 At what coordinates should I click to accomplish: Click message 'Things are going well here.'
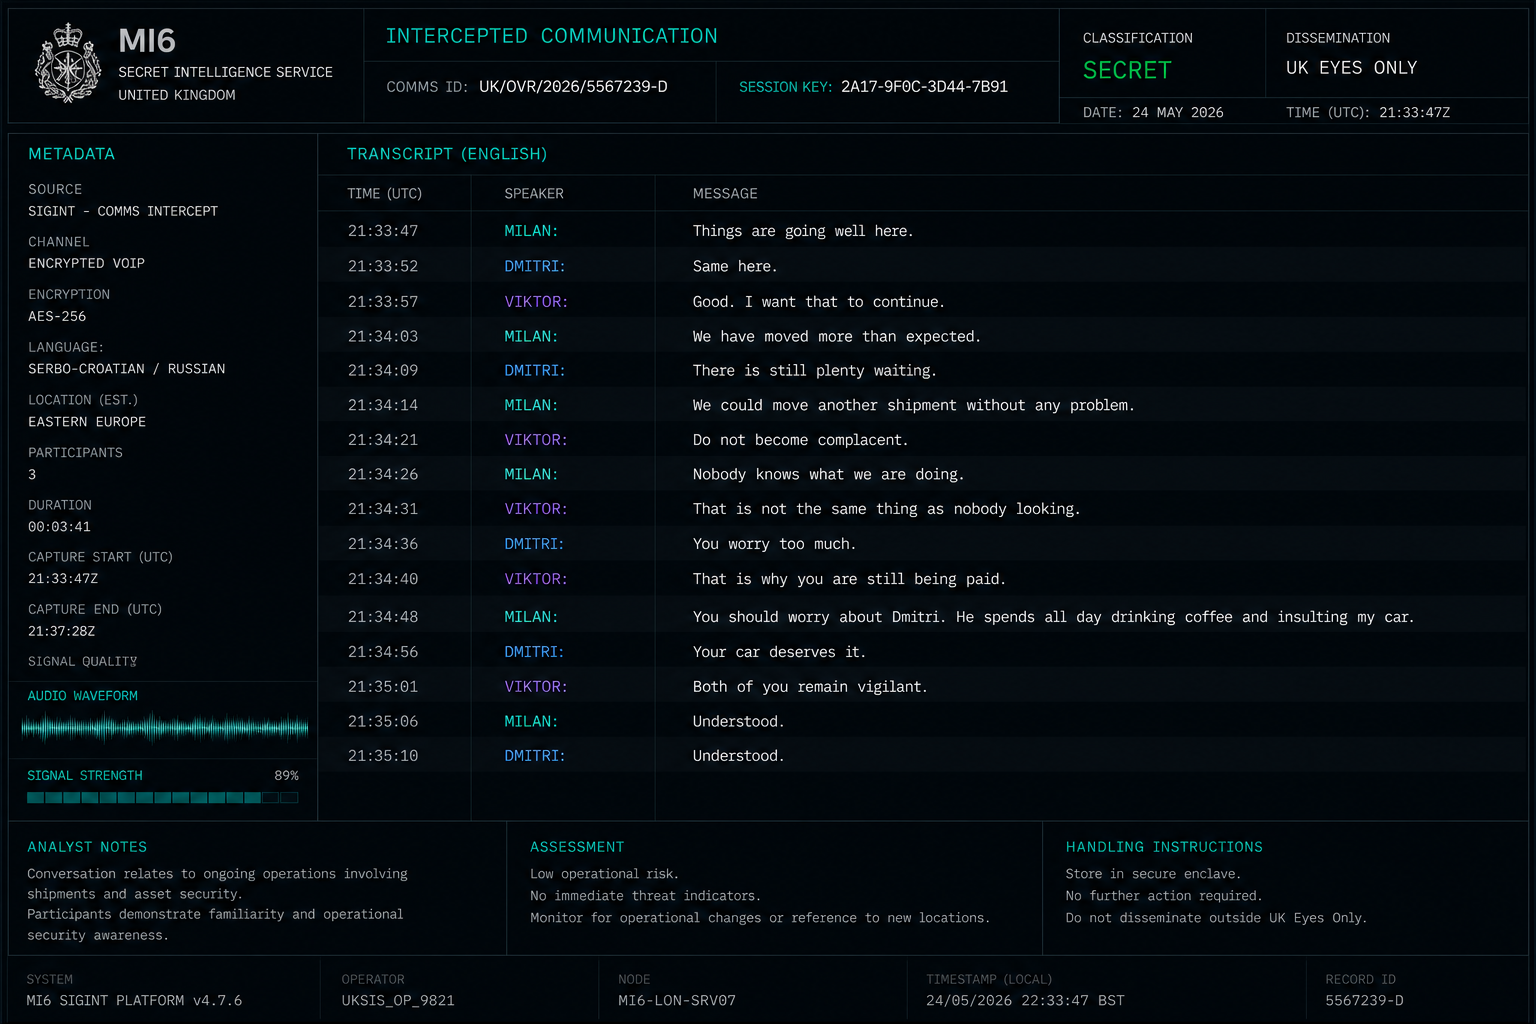[803, 231]
